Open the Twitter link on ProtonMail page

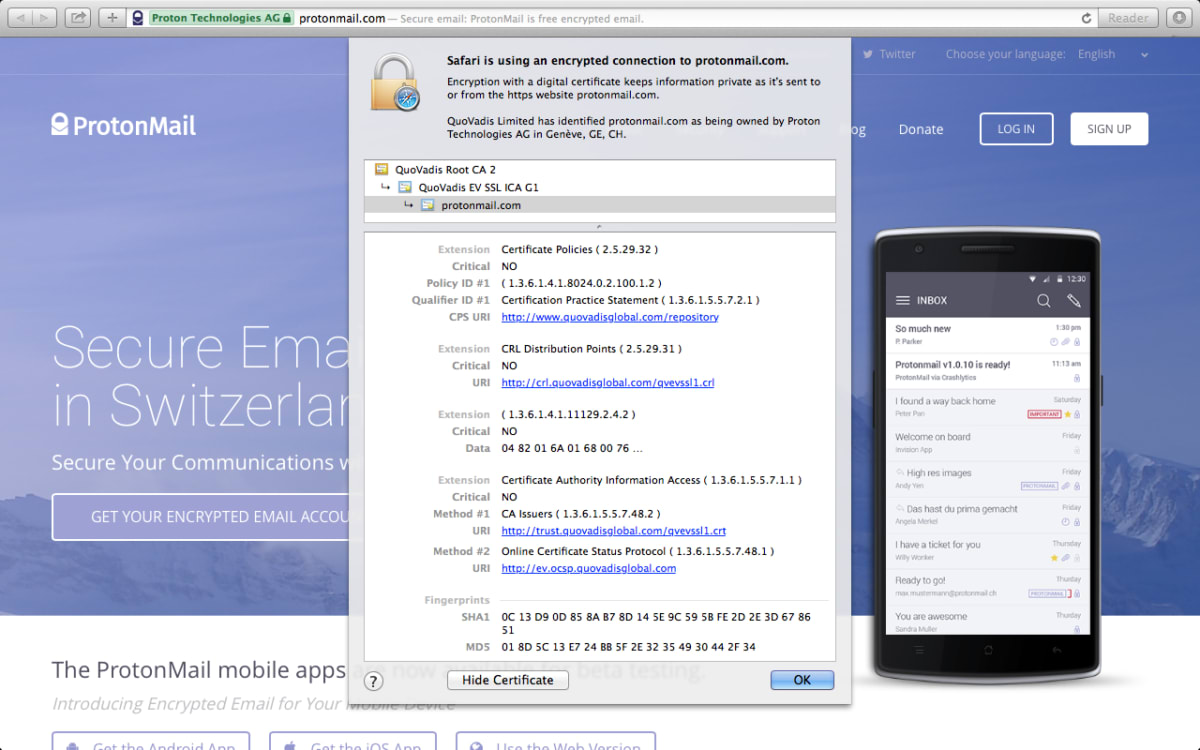(x=897, y=54)
